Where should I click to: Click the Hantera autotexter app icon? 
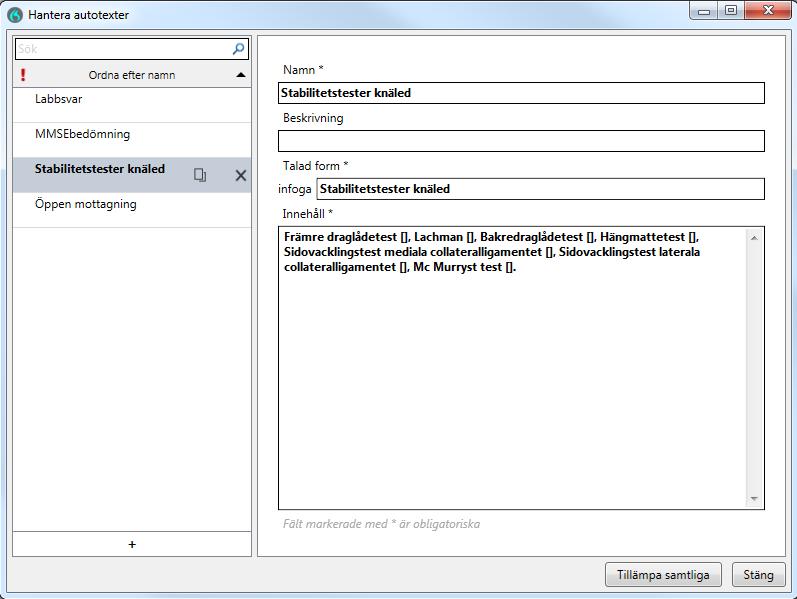pos(15,15)
